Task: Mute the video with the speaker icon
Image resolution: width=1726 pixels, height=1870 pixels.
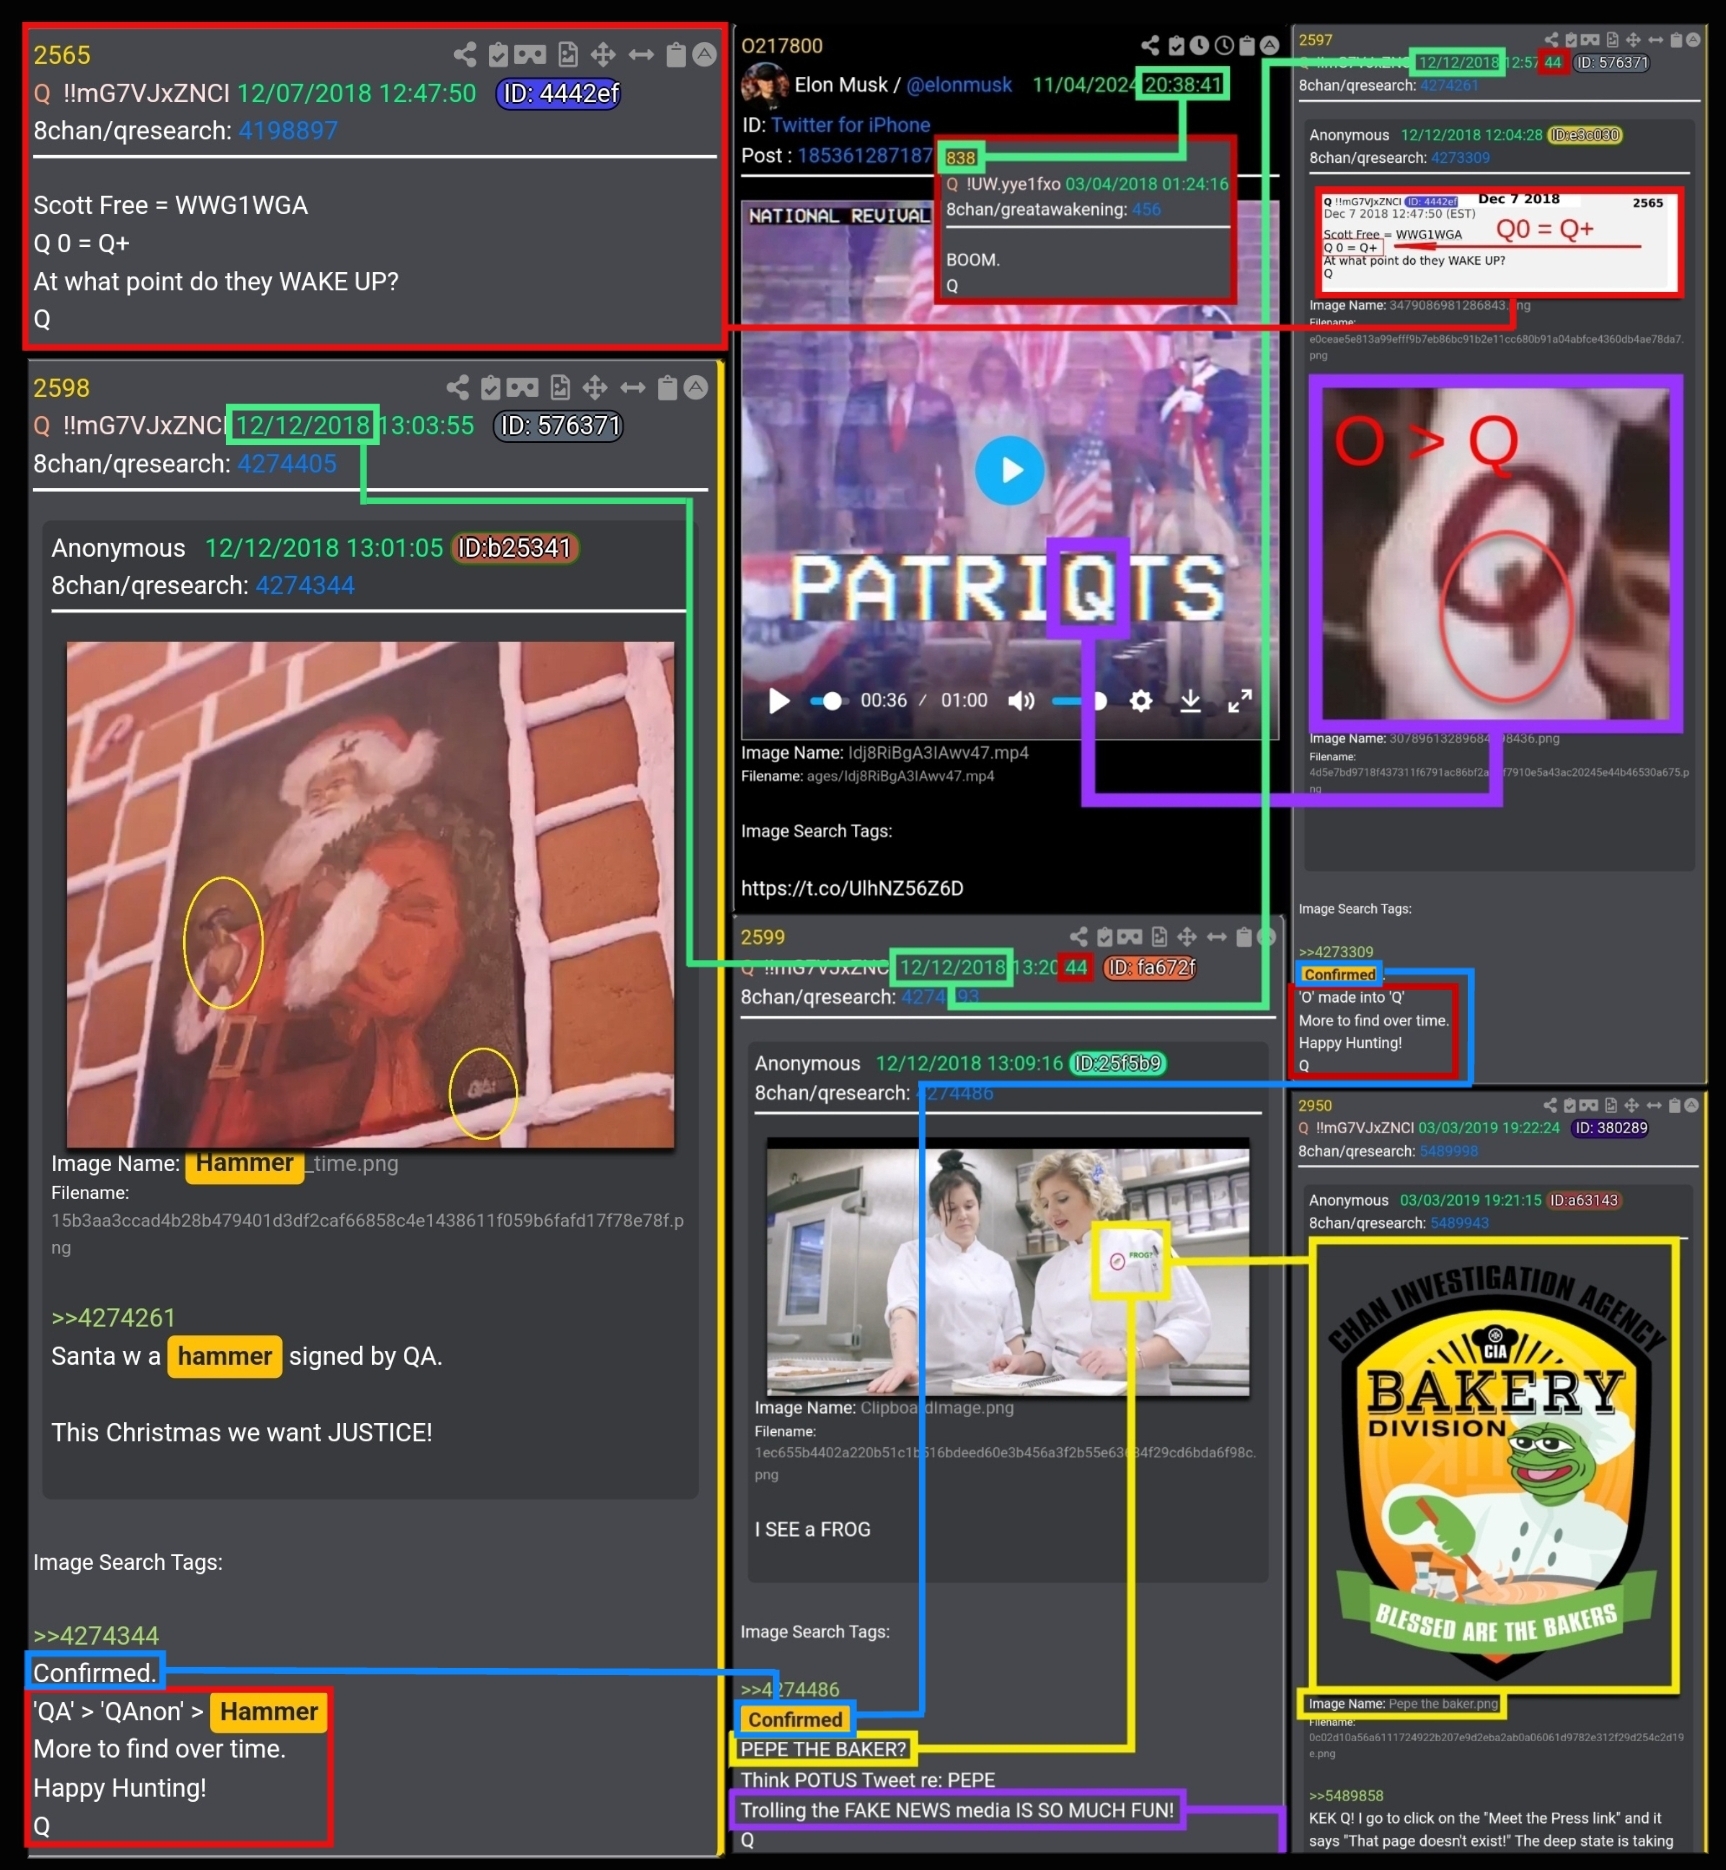Action: [1021, 701]
